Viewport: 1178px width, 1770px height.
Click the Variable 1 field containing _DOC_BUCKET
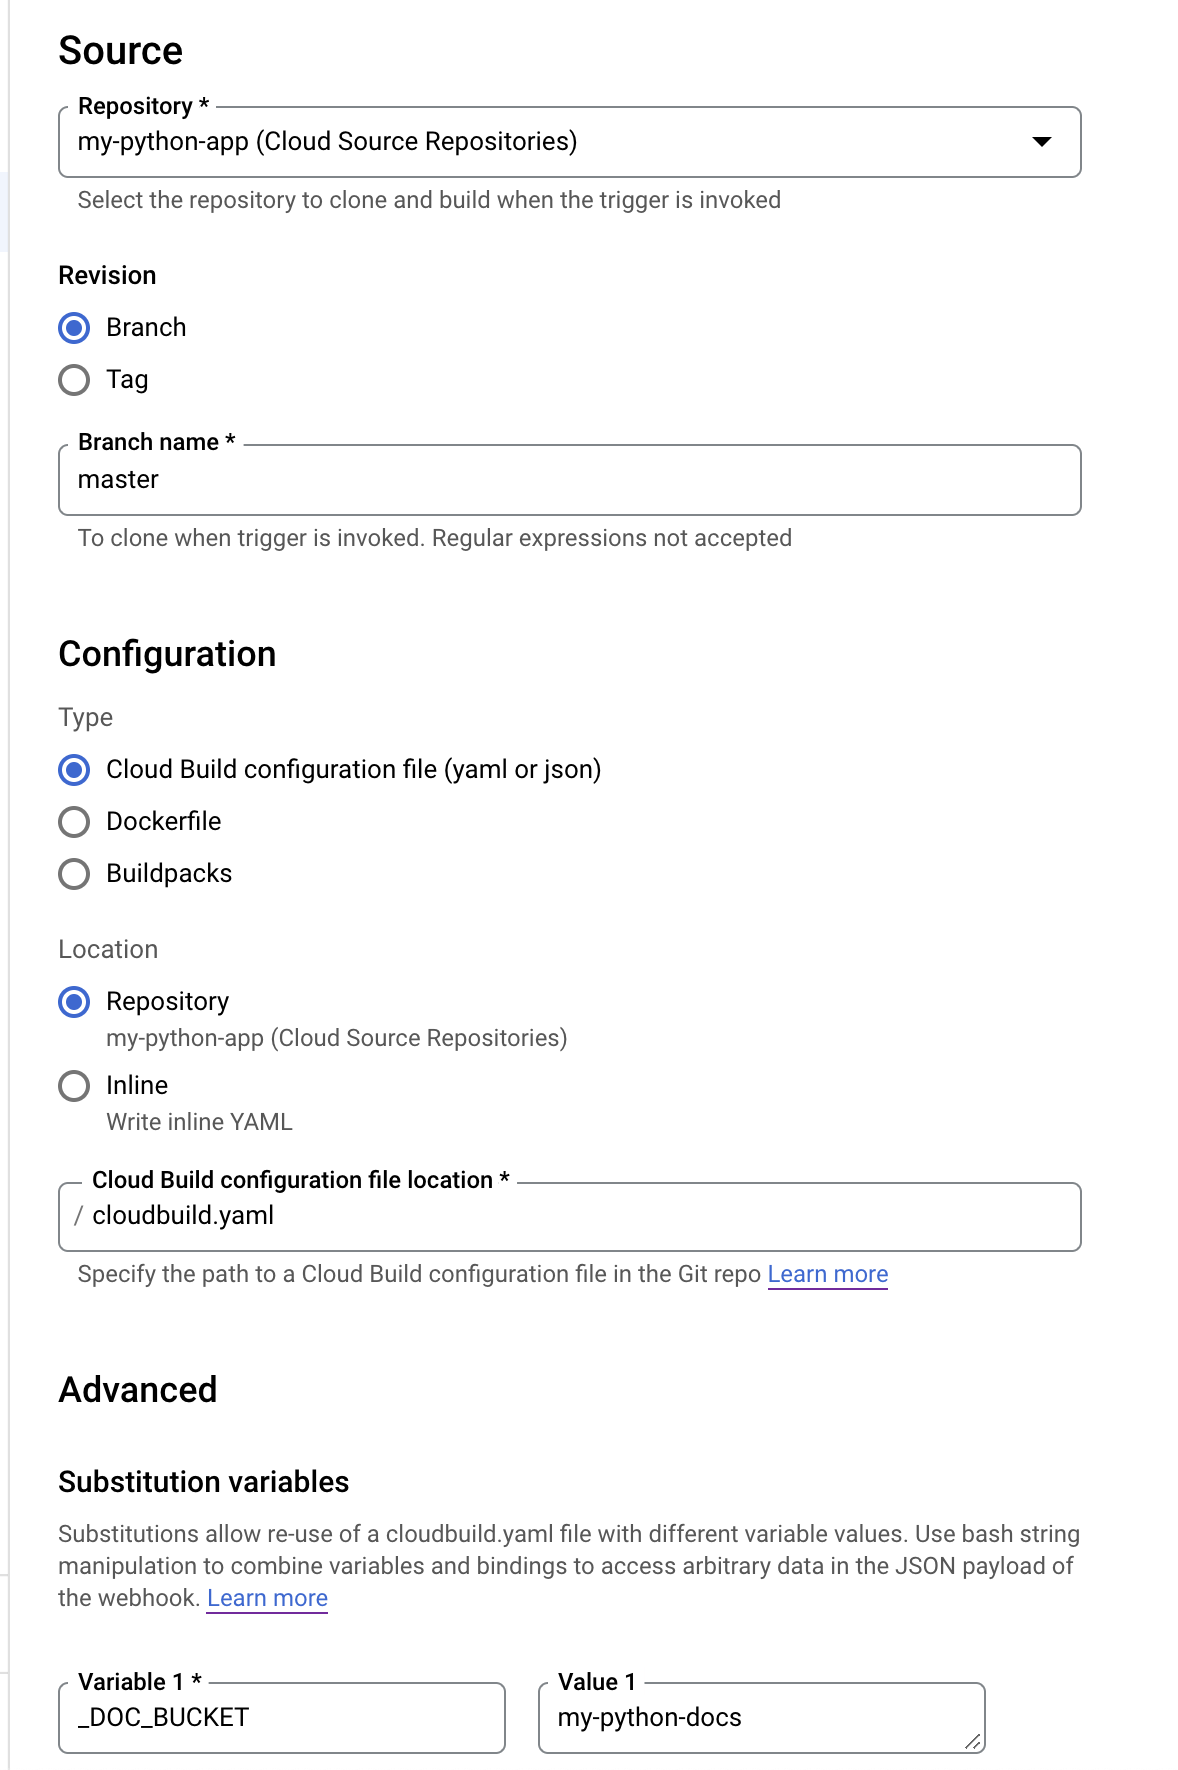pos(282,1717)
